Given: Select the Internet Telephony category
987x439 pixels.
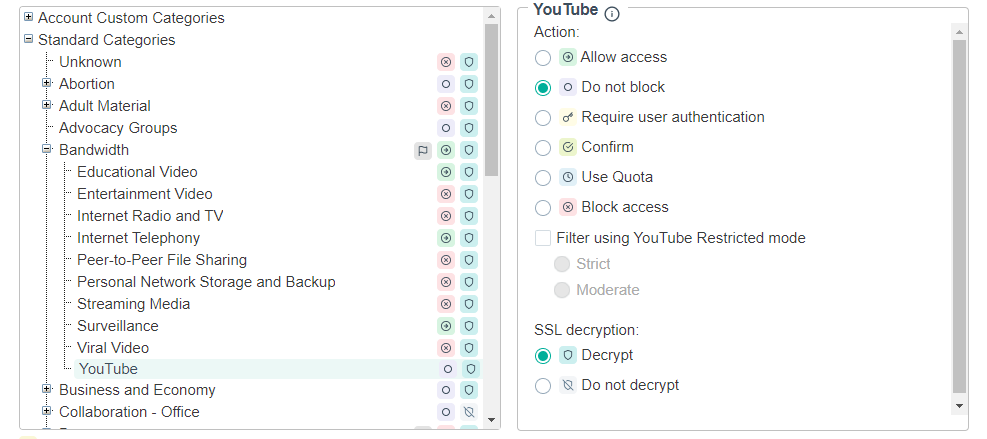Looking at the screenshot, I should pyautogui.click(x=138, y=238).
